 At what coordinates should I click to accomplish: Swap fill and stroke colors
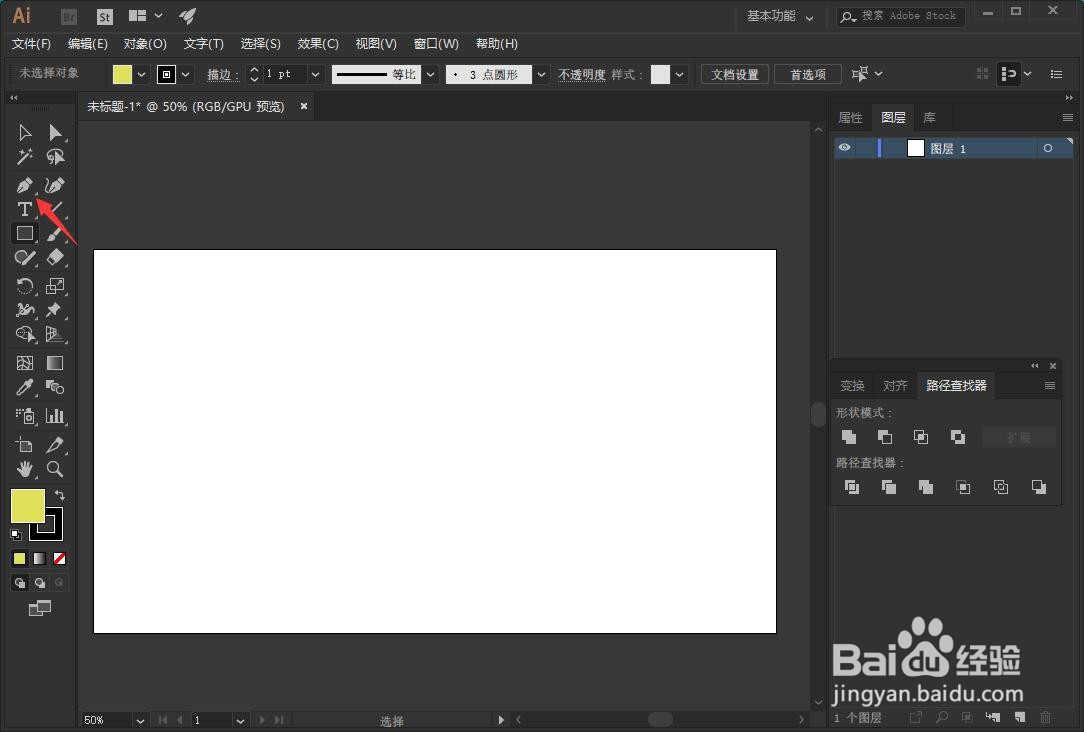[60, 495]
